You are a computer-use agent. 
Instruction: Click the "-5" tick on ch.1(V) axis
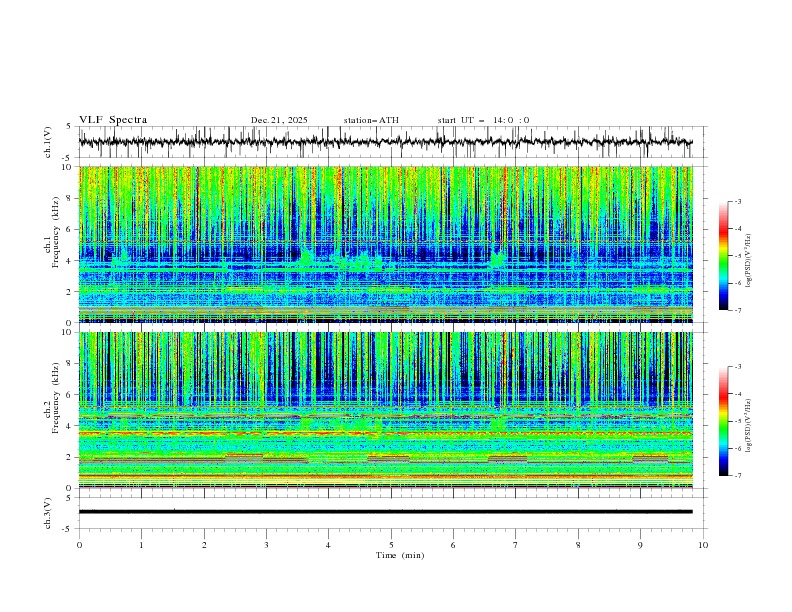click(67, 158)
